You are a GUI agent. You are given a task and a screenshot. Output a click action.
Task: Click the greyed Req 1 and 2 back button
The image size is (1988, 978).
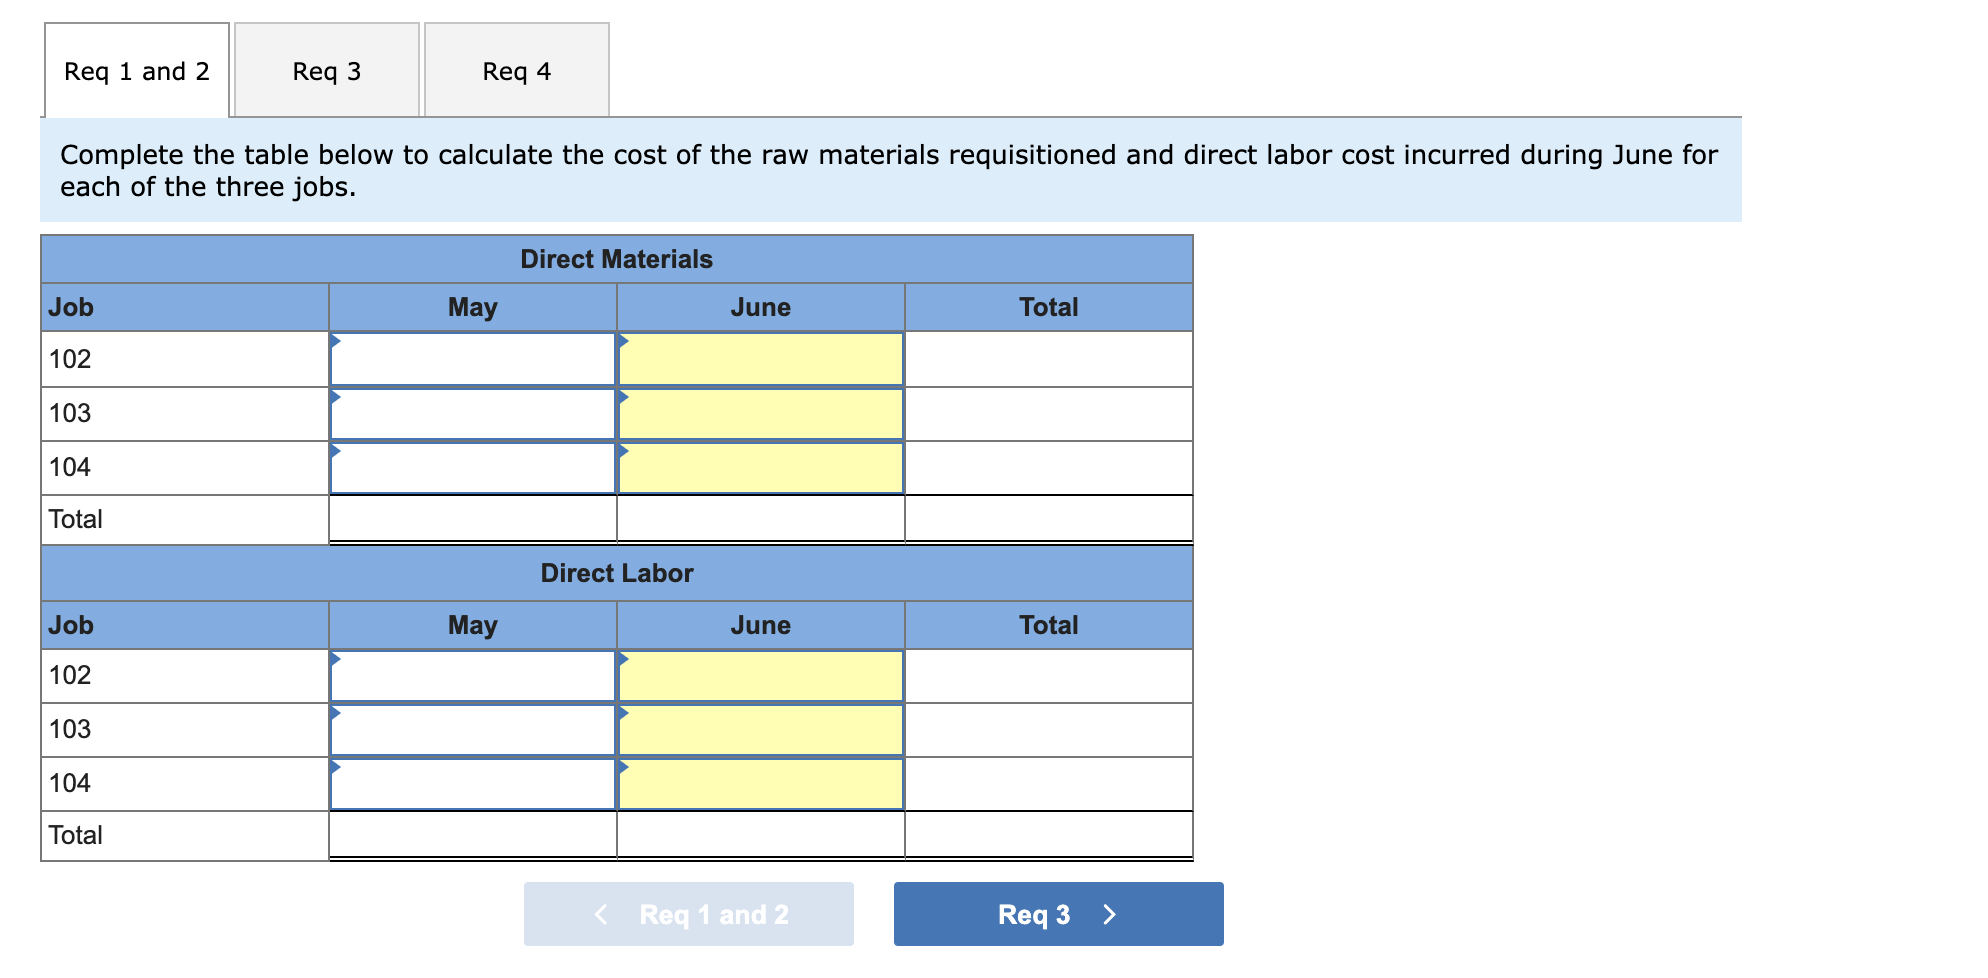(x=688, y=914)
